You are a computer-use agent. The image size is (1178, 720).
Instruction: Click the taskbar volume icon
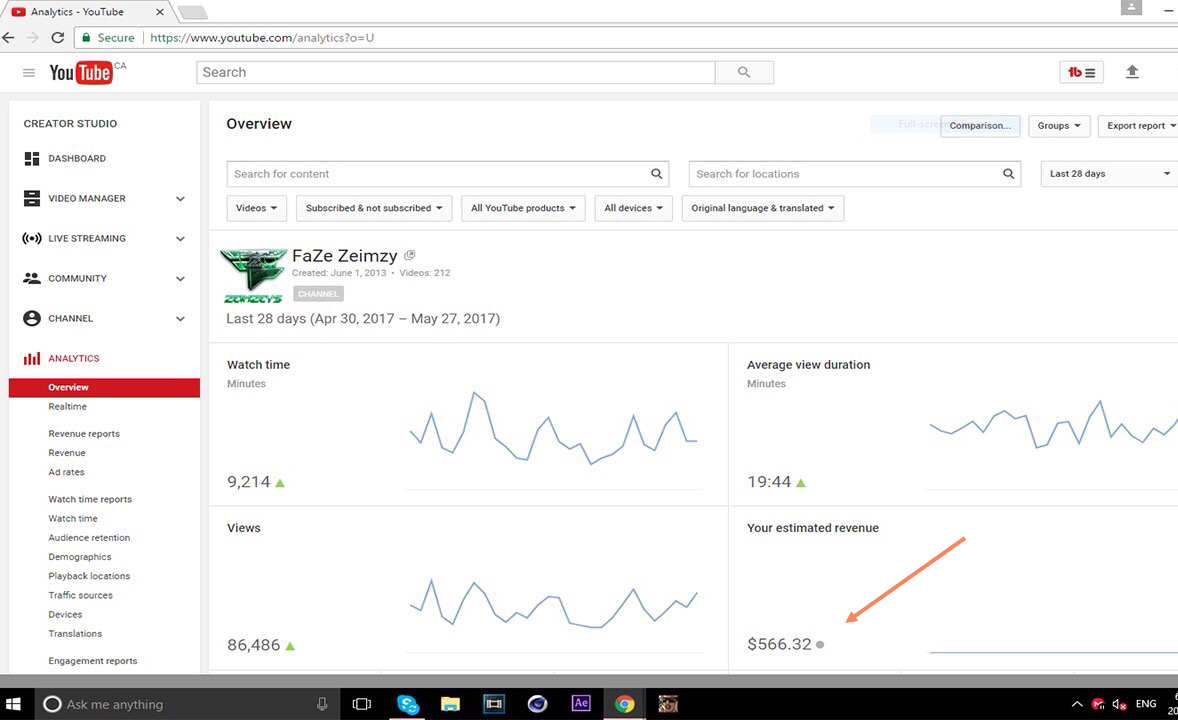(1119, 704)
